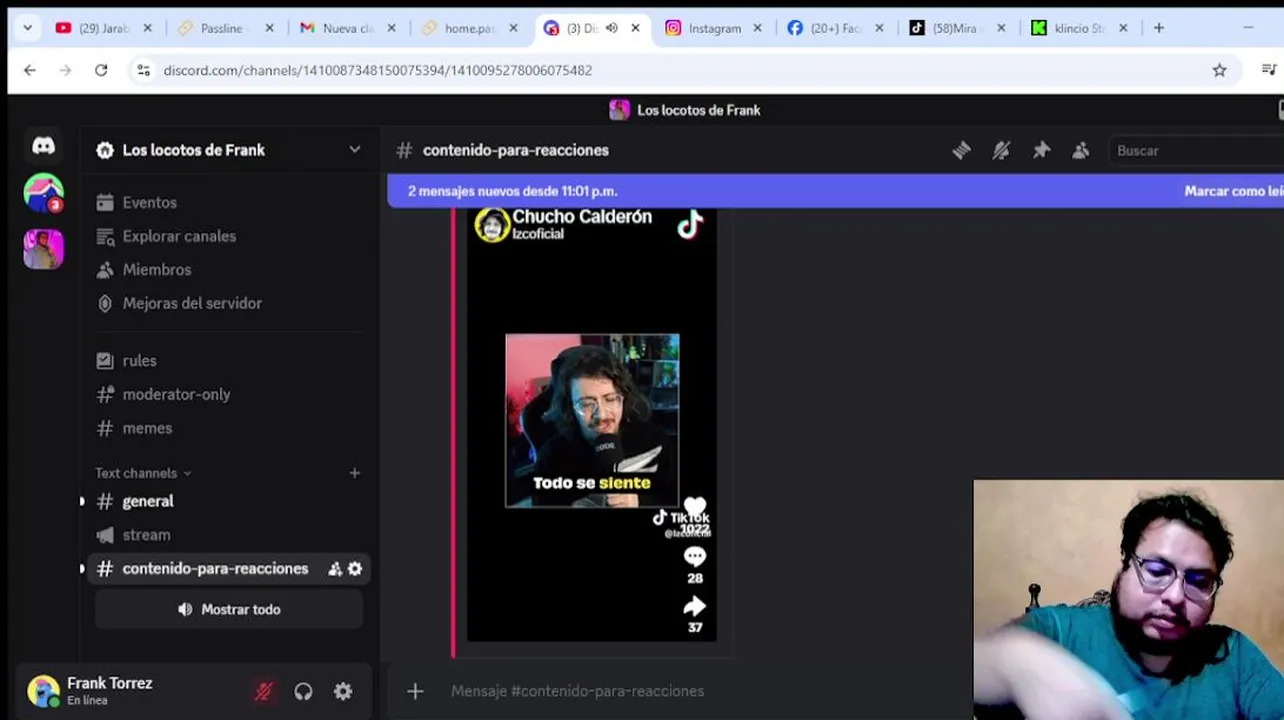The height and width of the screenshot is (720, 1284).
Task: Open the tab search dropdown arrow
Action: (x=27, y=28)
